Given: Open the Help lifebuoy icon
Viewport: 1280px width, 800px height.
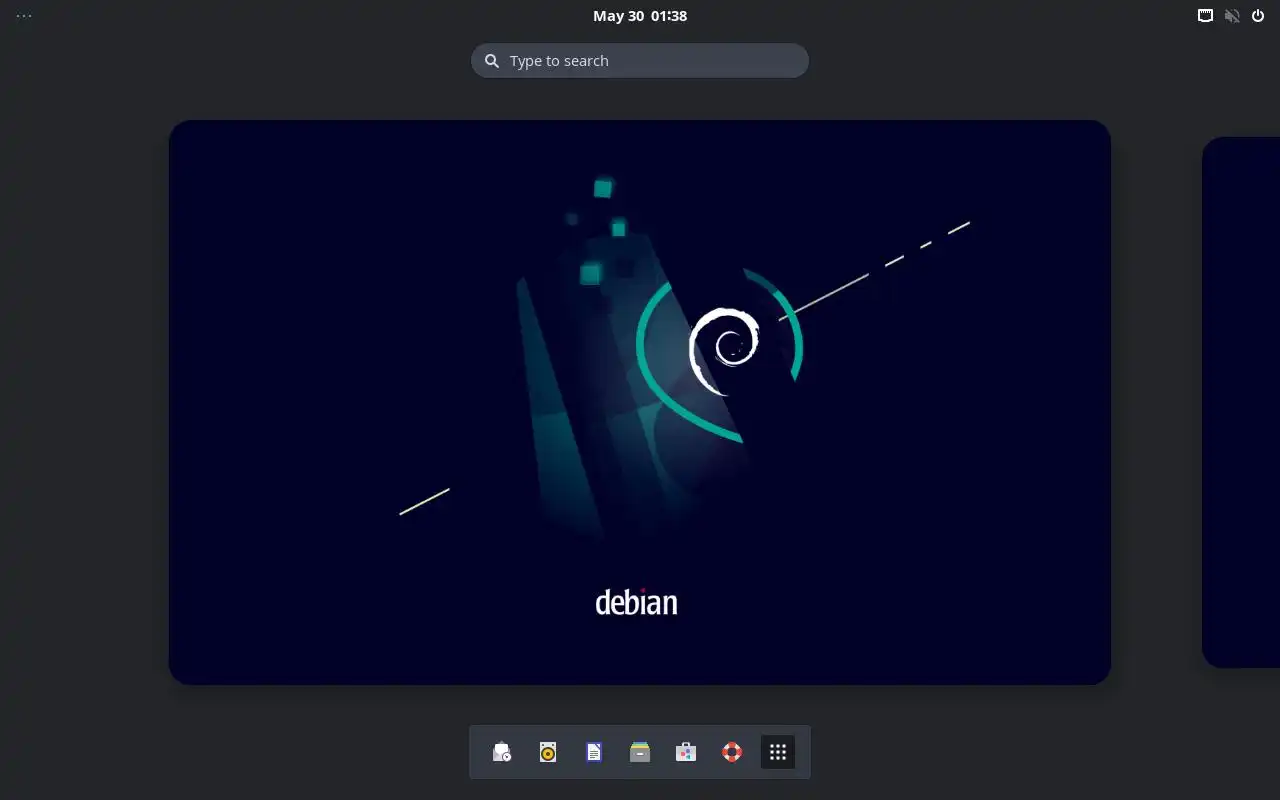Looking at the screenshot, I should (732, 752).
